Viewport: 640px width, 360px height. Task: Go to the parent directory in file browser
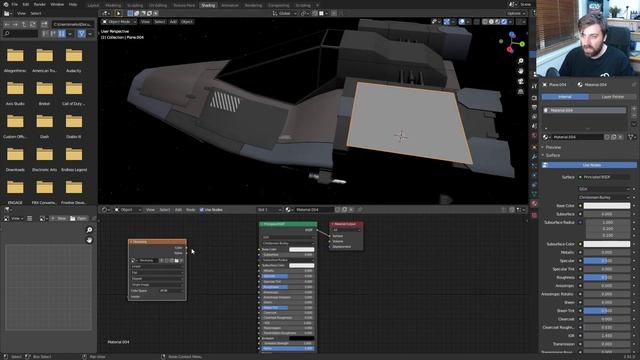tap(24, 24)
